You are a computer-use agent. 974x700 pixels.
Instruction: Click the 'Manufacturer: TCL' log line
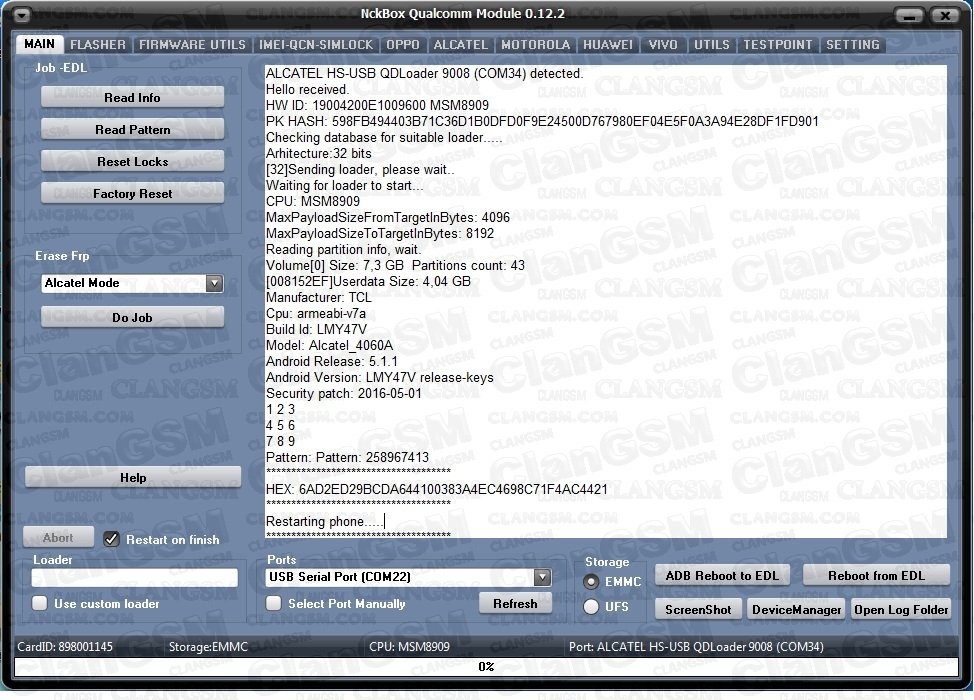pos(319,297)
